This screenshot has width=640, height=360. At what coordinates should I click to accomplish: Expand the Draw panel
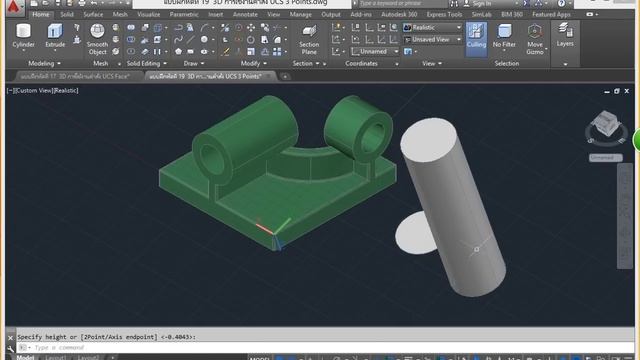pyautogui.click(x=194, y=63)
